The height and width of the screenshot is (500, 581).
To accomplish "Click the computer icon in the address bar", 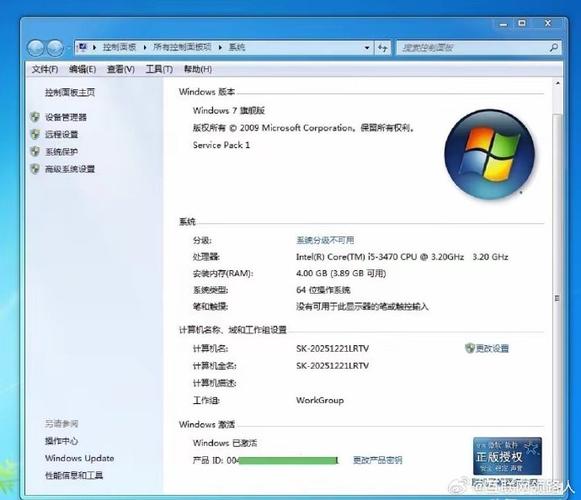I will point(83,47).
